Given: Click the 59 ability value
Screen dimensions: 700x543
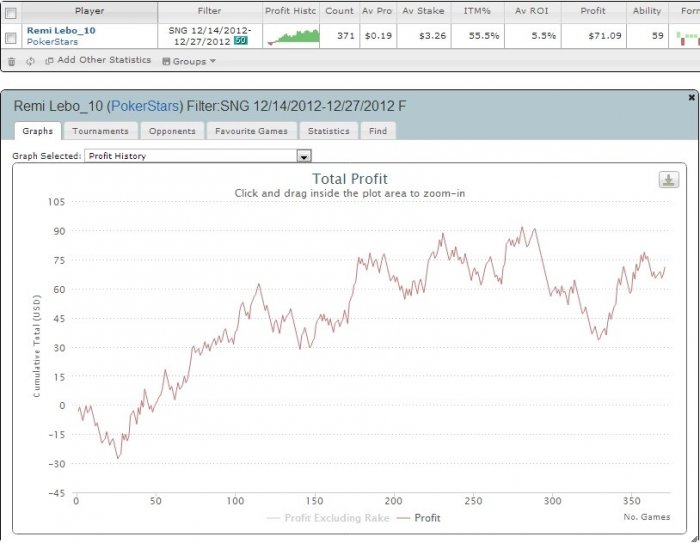Looking at the screenshot, I should click(x=658, y=36).
